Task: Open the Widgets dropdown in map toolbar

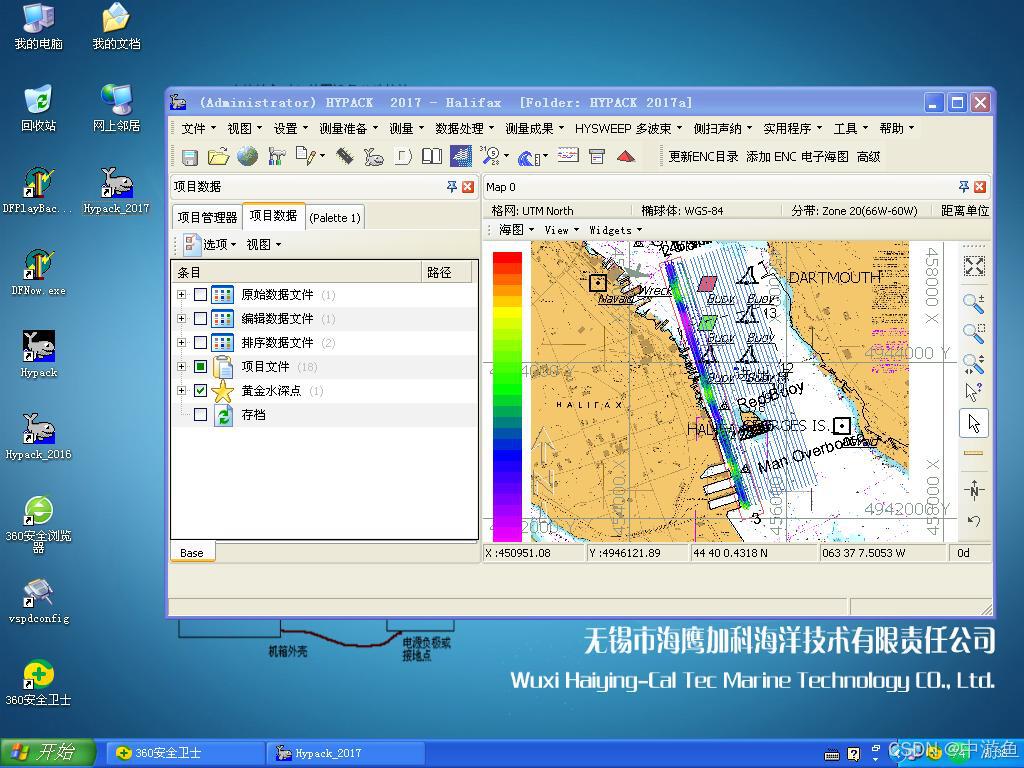Action: 615,230
